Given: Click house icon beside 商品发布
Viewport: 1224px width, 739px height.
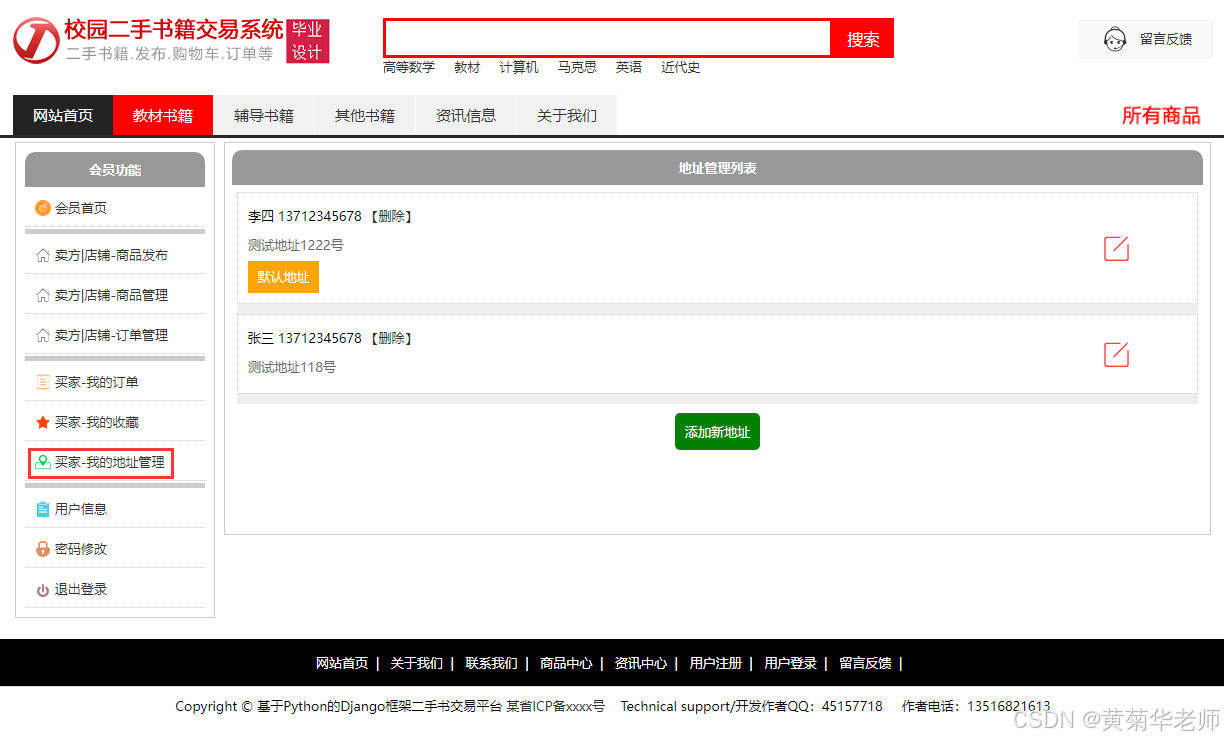Looking at the screenshot, I should coord(43,255).
